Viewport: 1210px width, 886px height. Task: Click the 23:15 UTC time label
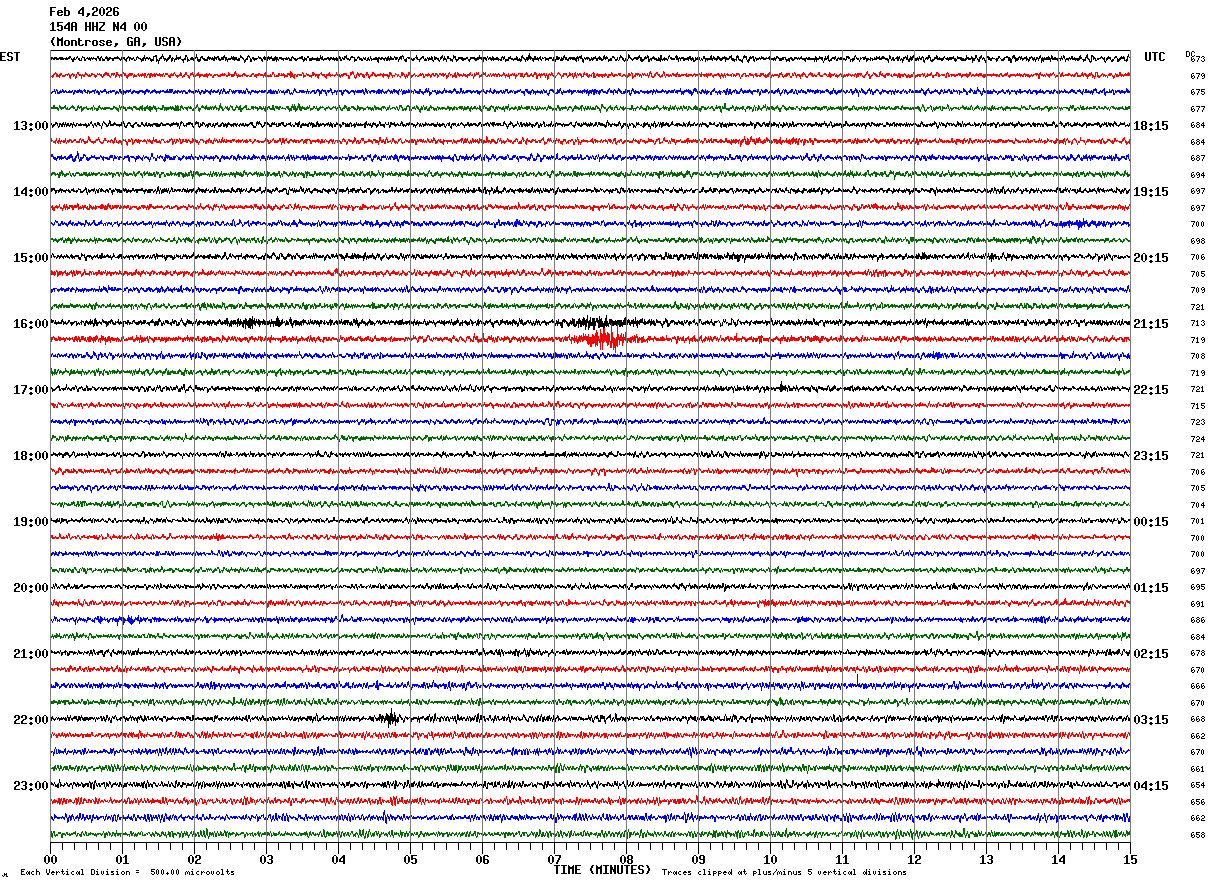click(x=1151, y=456)
